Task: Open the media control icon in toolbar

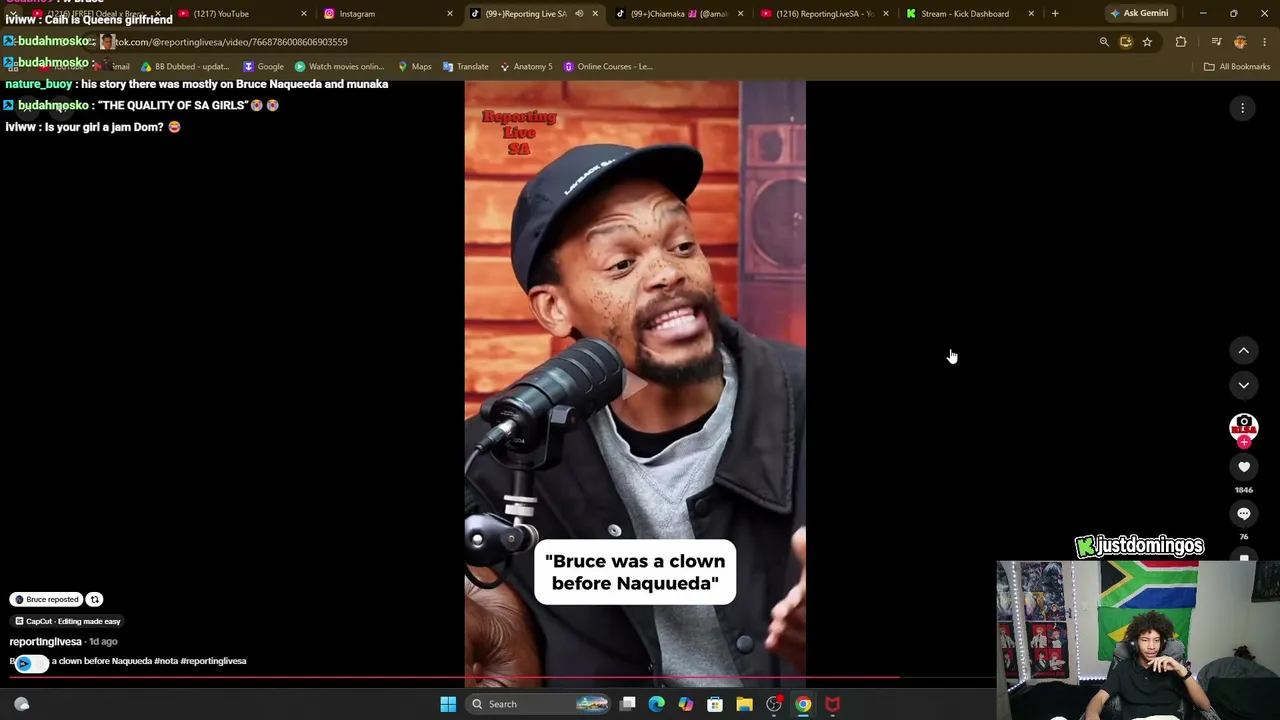Action: [x=1216, y=42]
